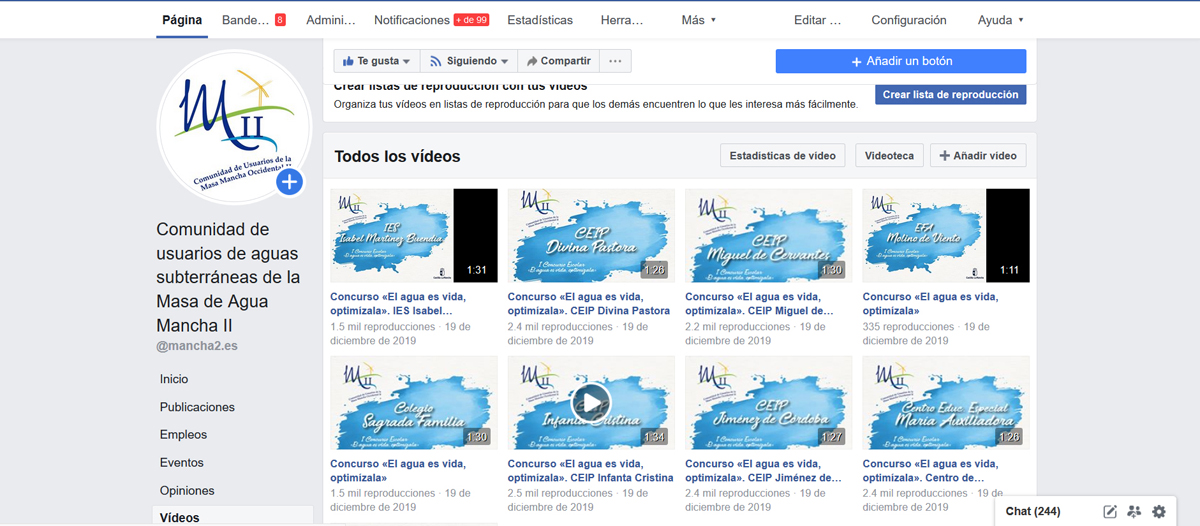Play the Infanta Cristina video

(590, 403)
